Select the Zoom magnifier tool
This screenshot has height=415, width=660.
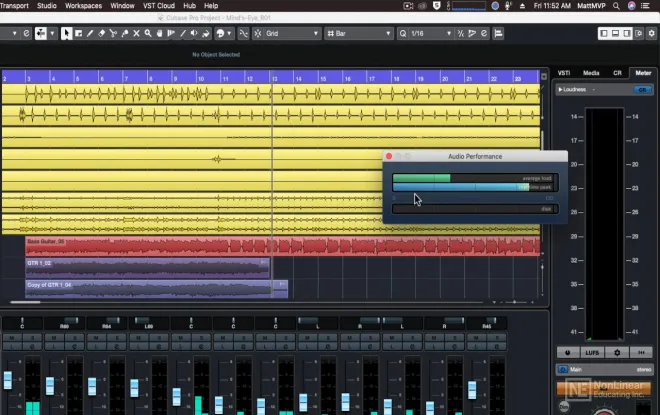(x=148, y=33)
